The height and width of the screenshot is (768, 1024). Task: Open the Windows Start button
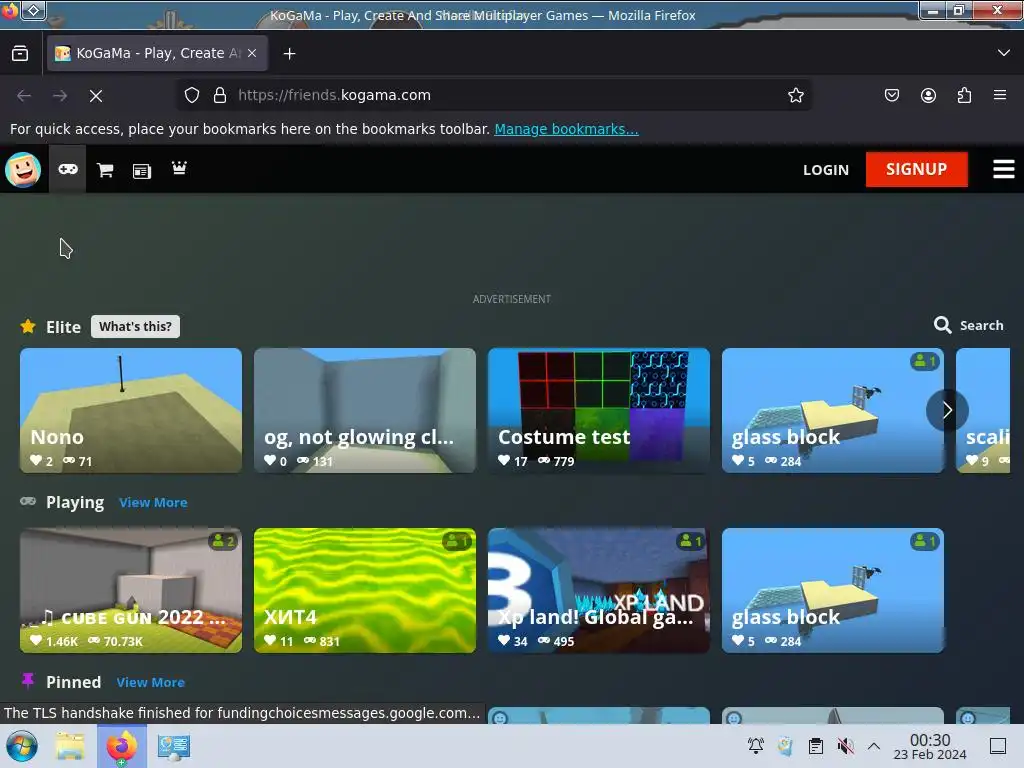[x=22, y=746]
